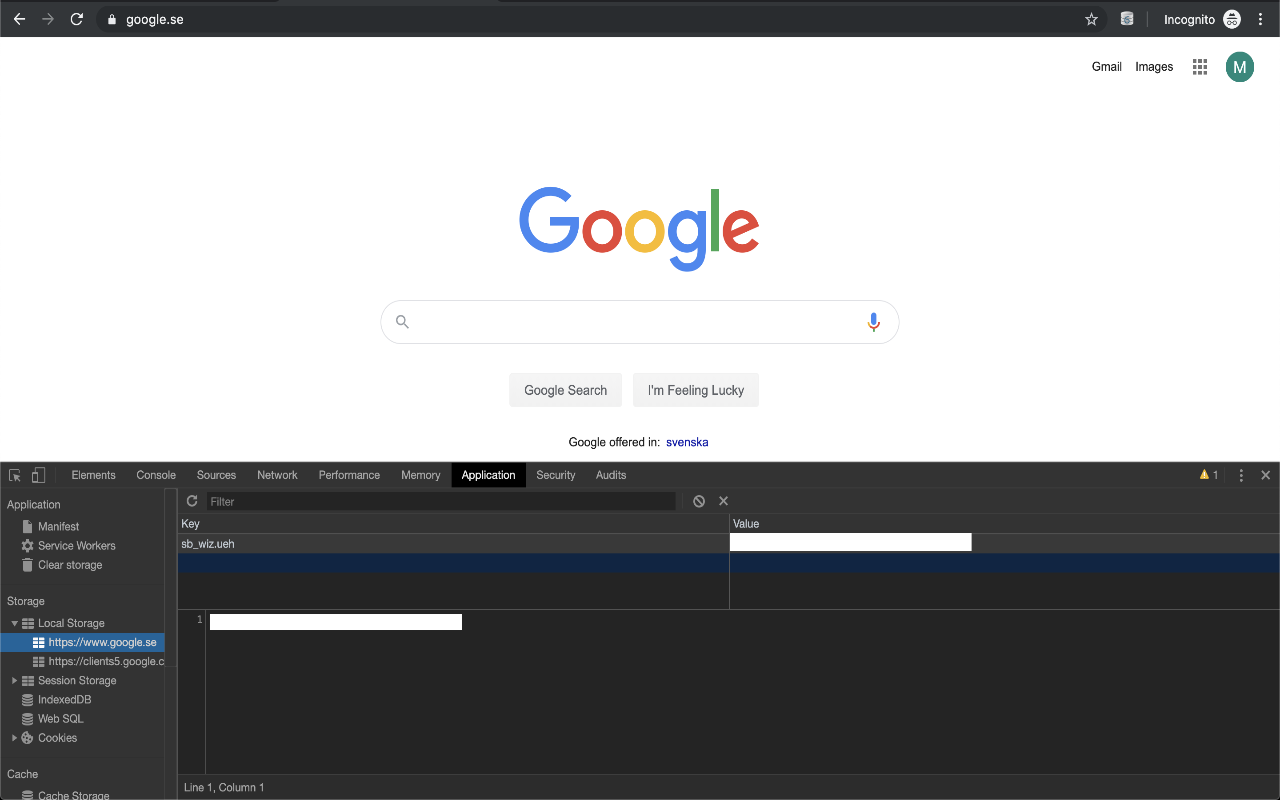Expand the Cookies tree node

[15, 738]
